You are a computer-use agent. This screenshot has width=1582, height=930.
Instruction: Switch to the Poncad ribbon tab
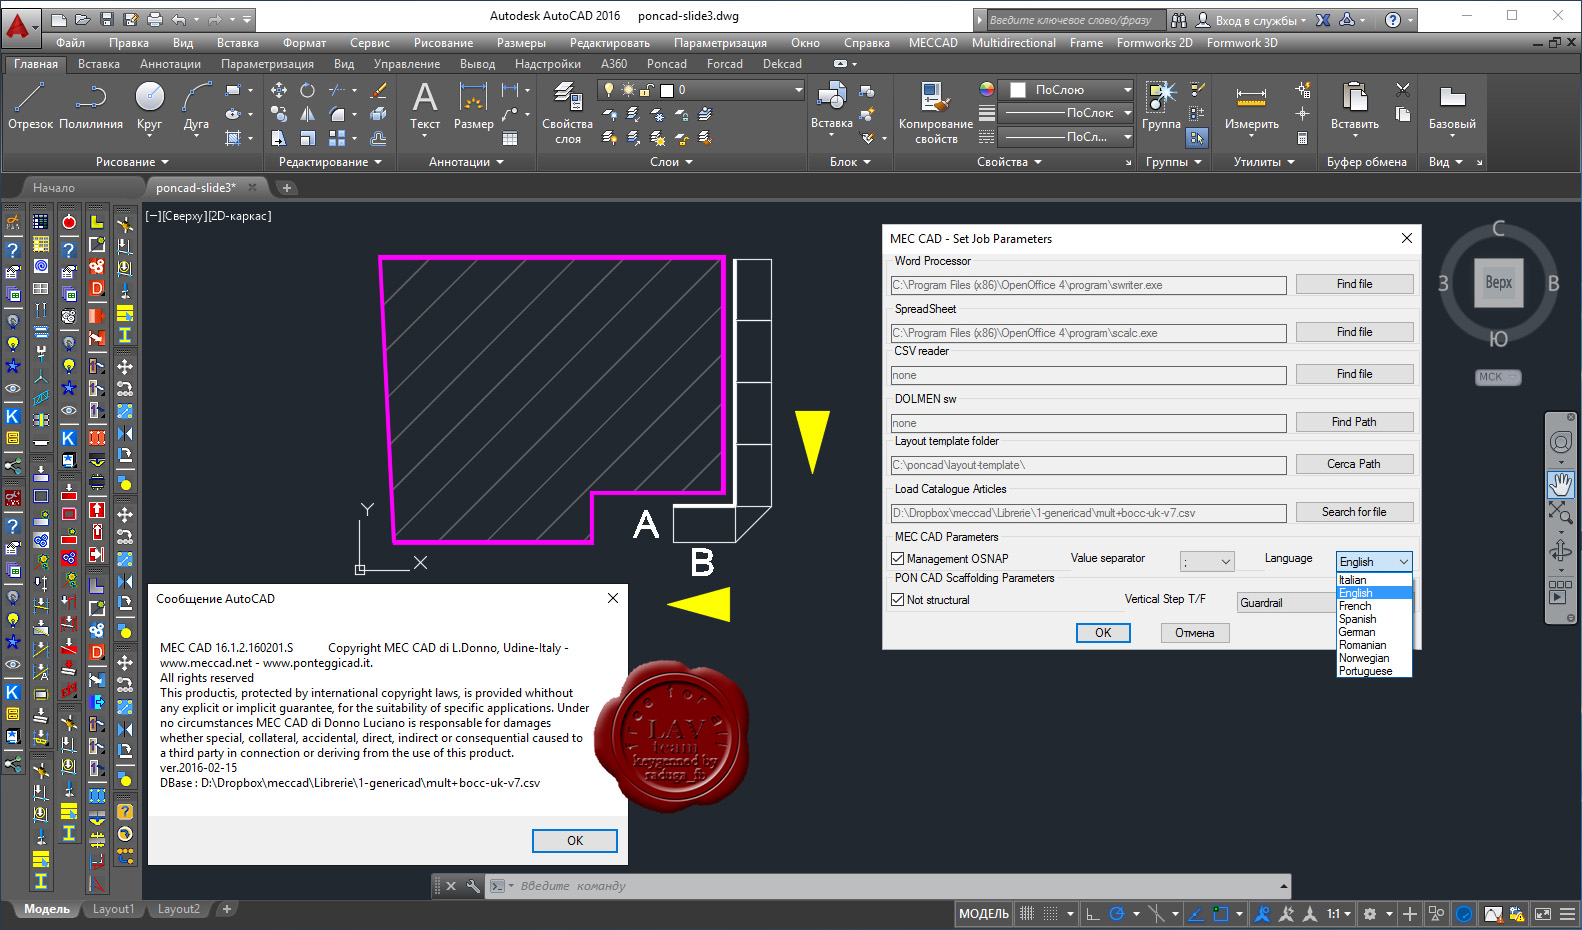coord(667,64)
